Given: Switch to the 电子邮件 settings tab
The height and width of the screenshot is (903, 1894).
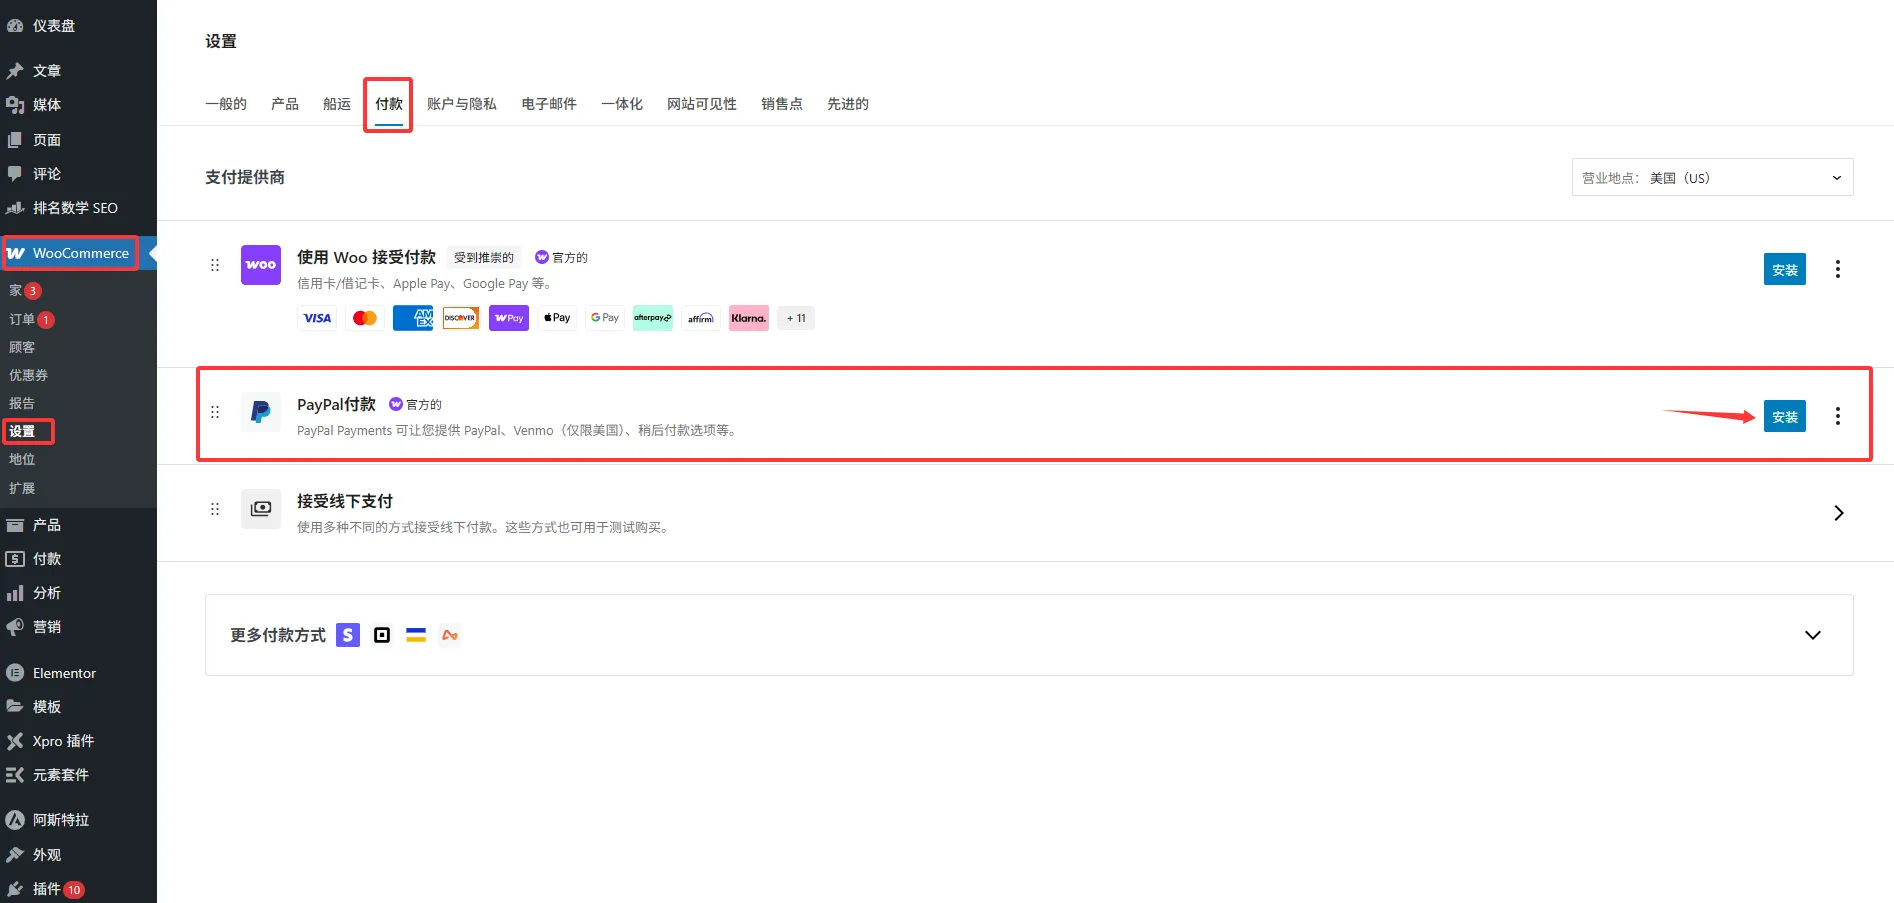Looking at the screenshot, I should 549,104.
